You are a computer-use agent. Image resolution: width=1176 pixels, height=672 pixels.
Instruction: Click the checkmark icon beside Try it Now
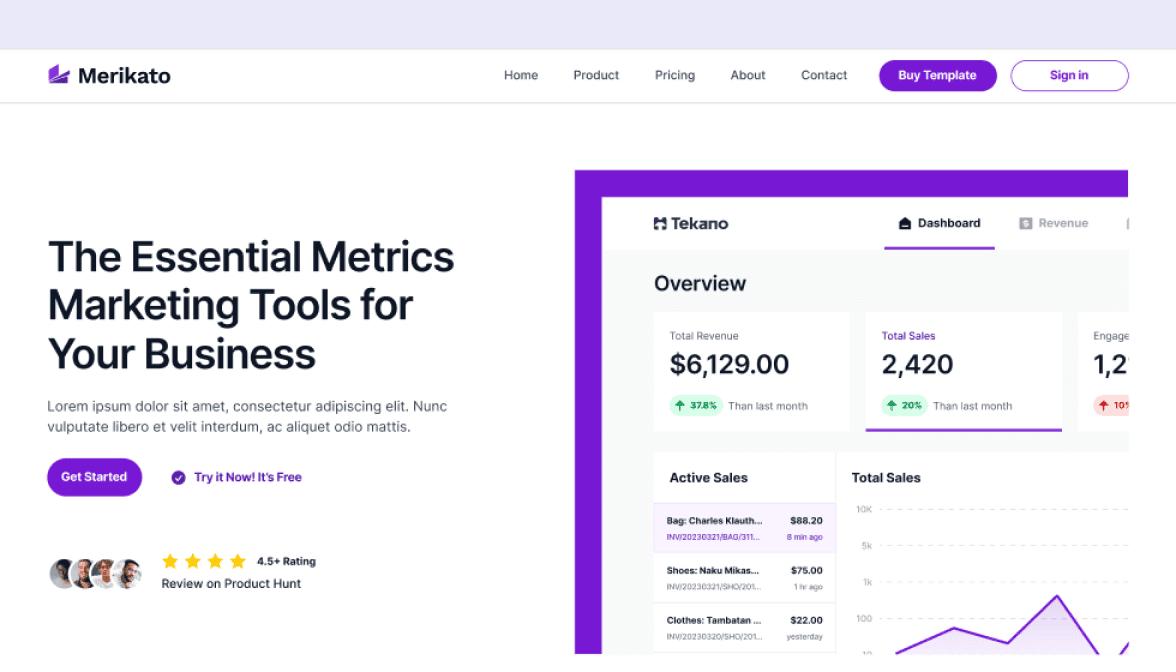click(x=176, y=477)
